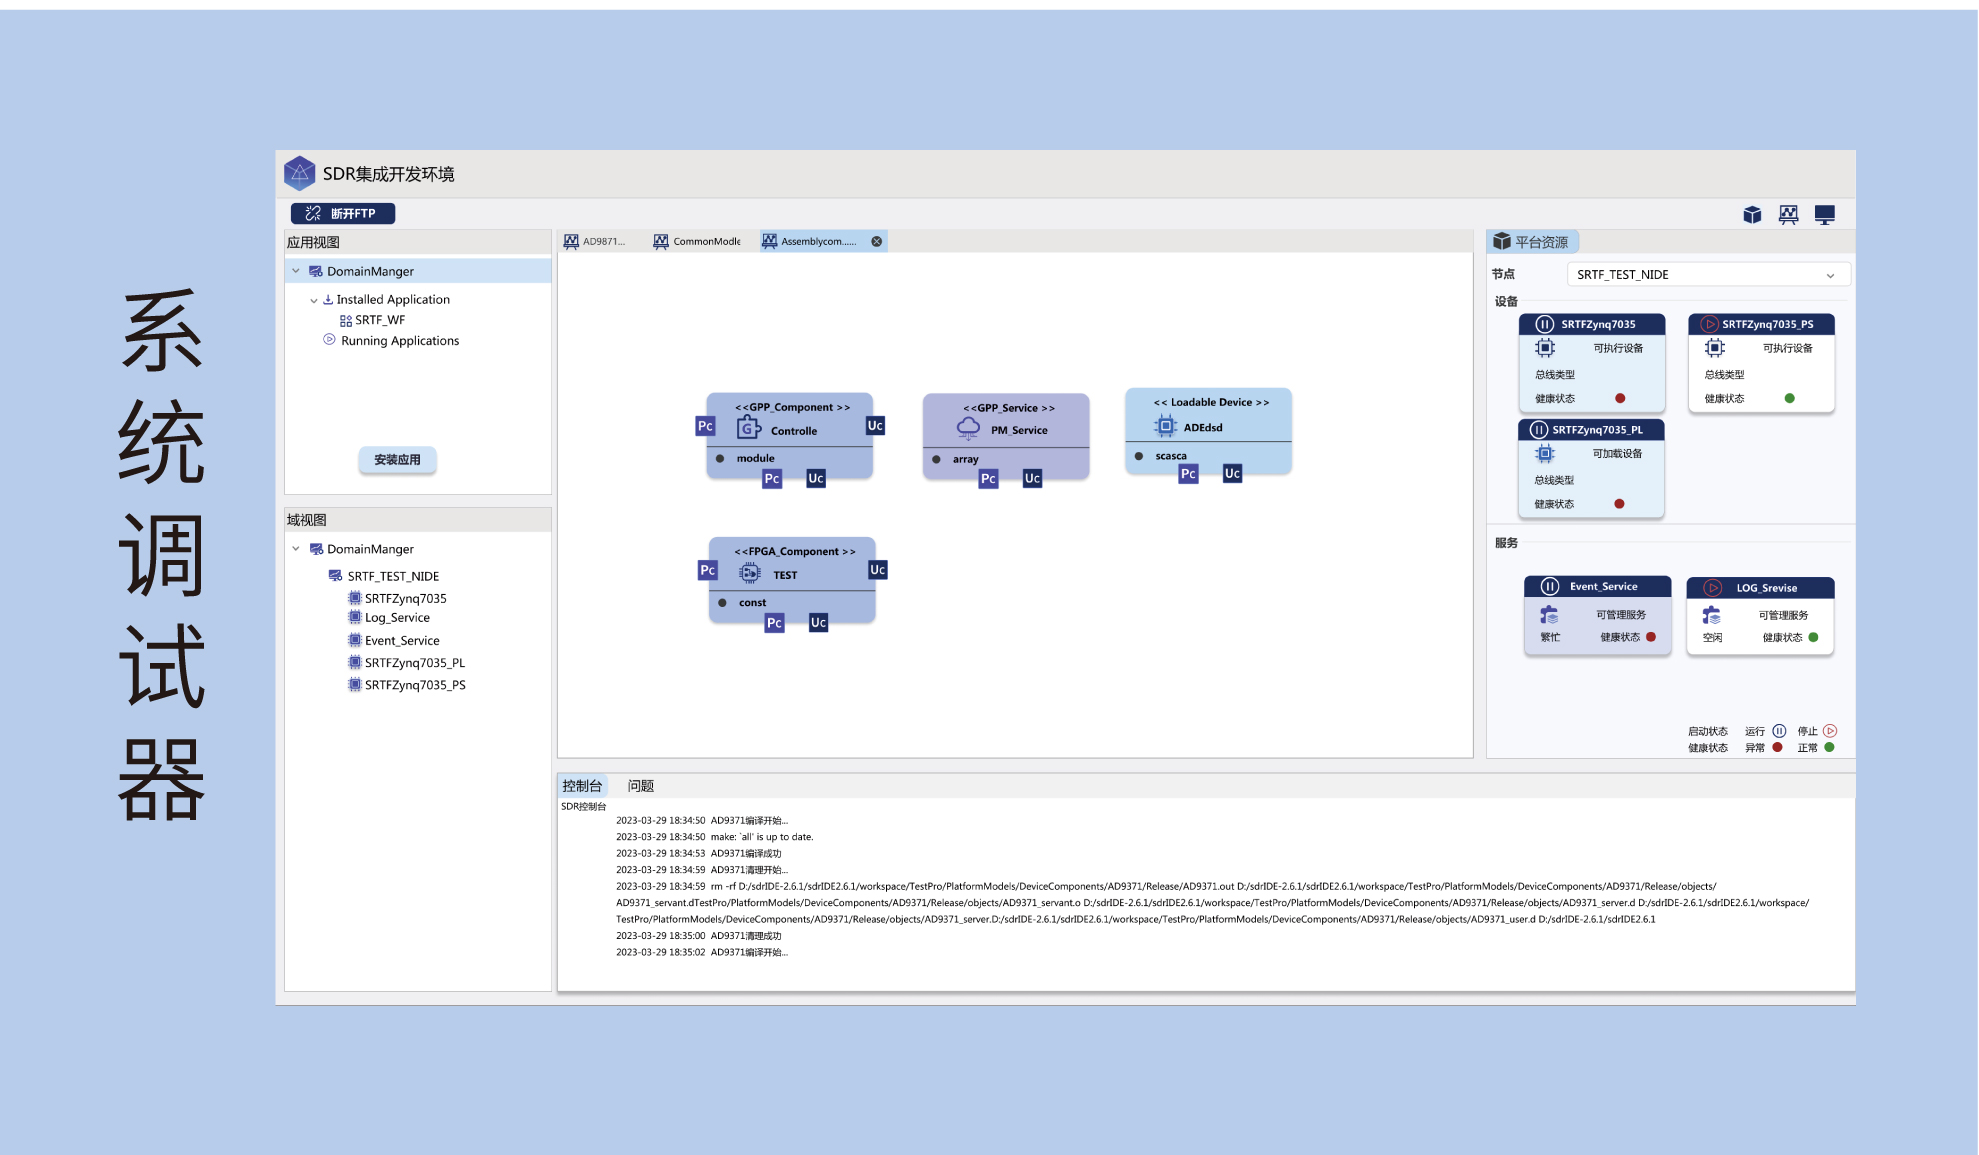Toggle run state of Event_Service card
Viewport: 1979px width, 1155px height.
(x=1550, y=587)
